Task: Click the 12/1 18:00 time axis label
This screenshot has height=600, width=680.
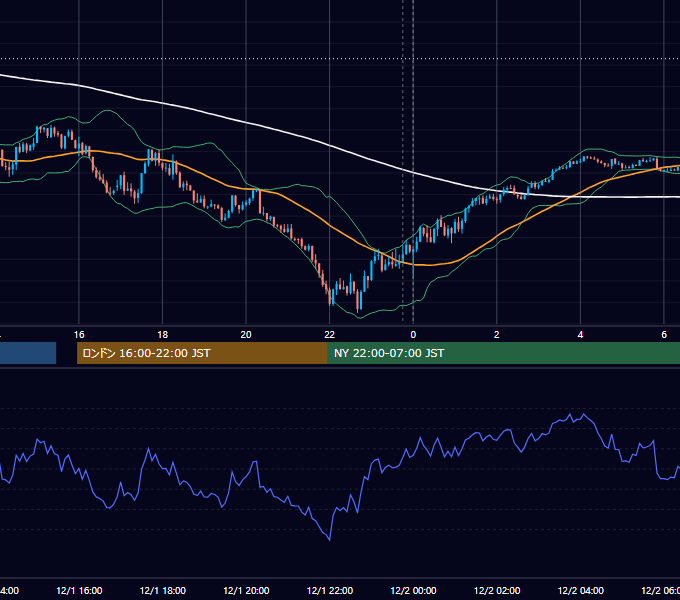Action: coord(163,590)
